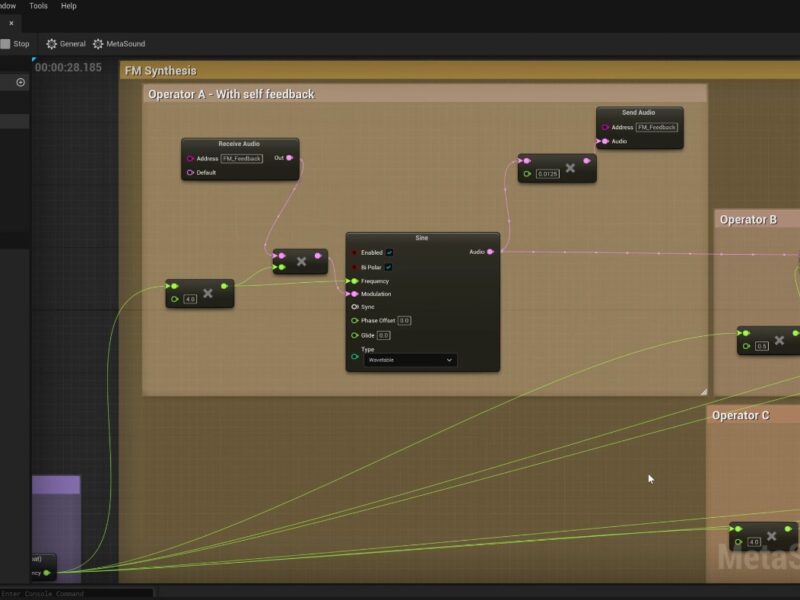800x600 pixels.
Task: Select Operator A comment box title
Action: (x=231, y=94)
